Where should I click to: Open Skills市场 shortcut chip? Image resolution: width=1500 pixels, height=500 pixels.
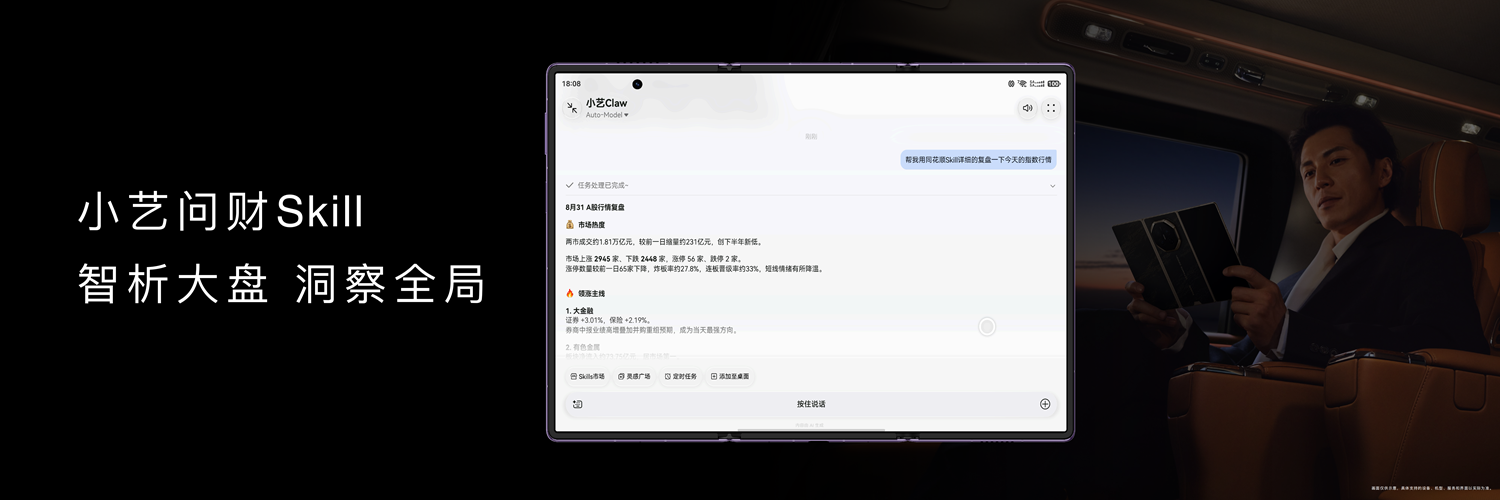click(588, 376)
